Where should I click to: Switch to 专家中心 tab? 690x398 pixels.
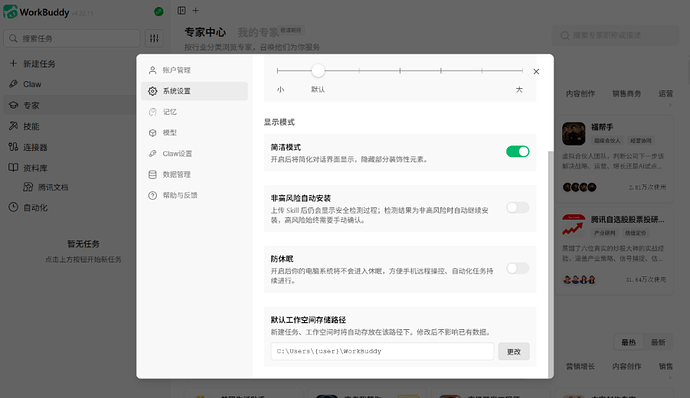pos(205,32)
